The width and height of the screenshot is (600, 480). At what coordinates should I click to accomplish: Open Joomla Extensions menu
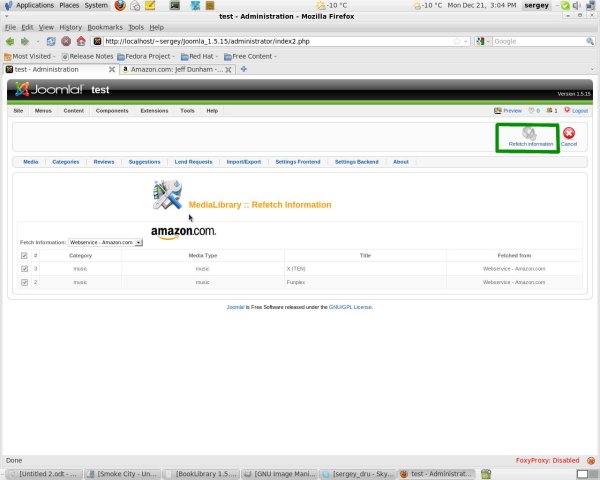click(x=154, y=111)
